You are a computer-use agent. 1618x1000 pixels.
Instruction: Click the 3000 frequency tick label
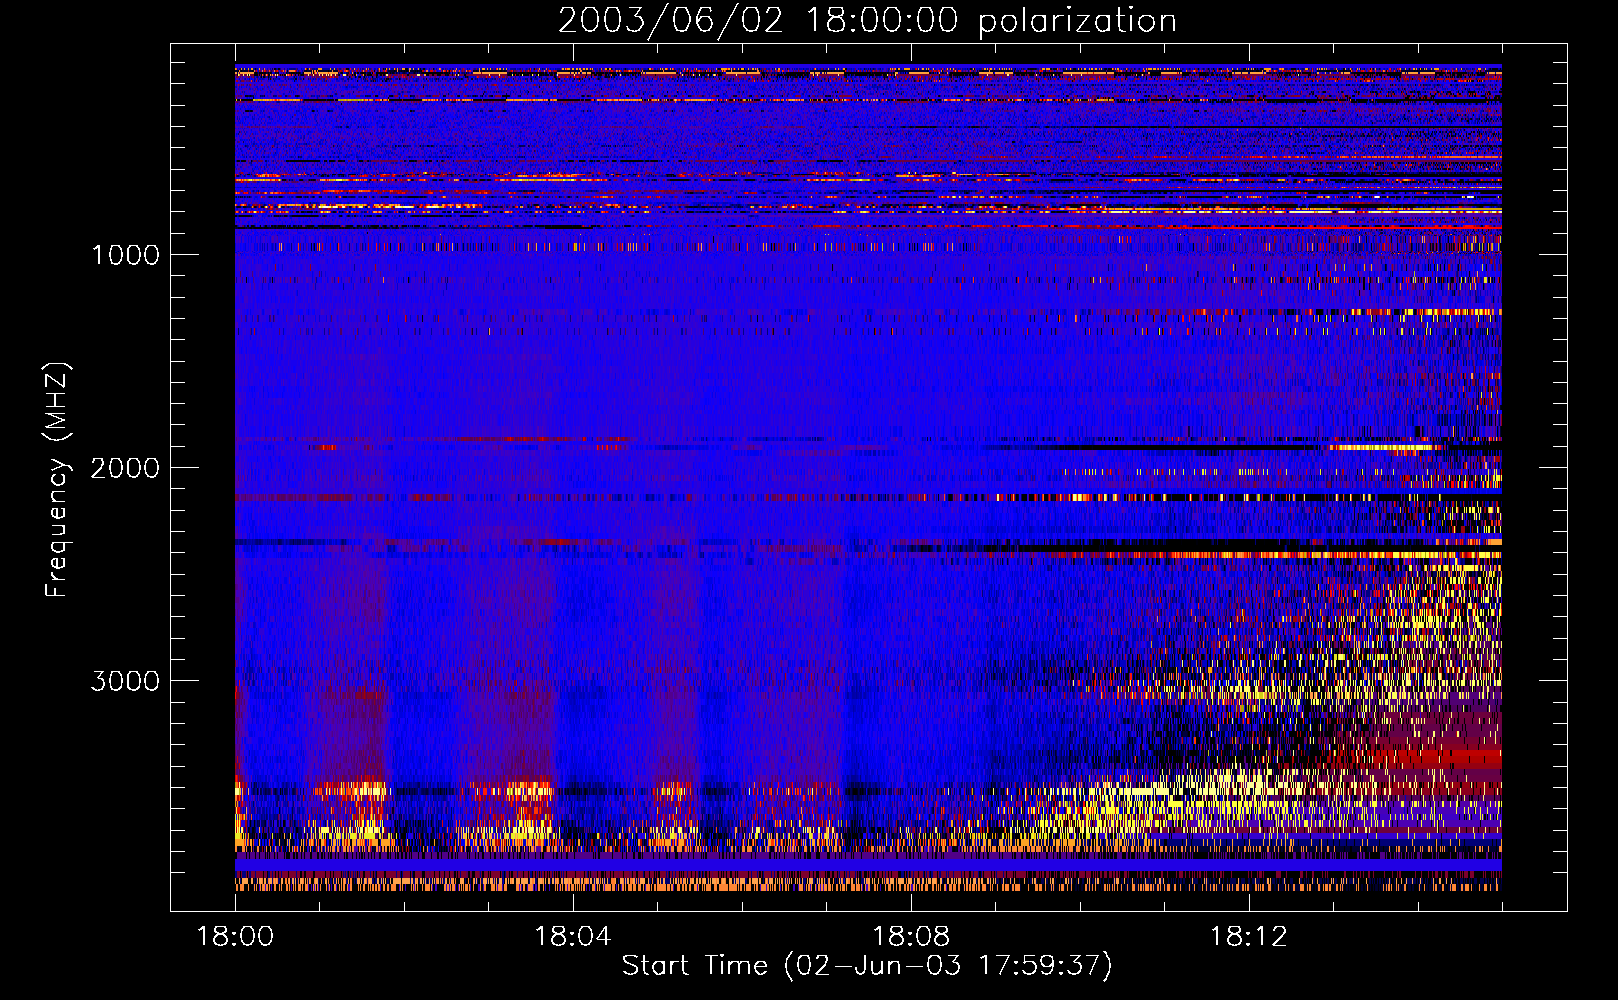(x=125, y=681)
